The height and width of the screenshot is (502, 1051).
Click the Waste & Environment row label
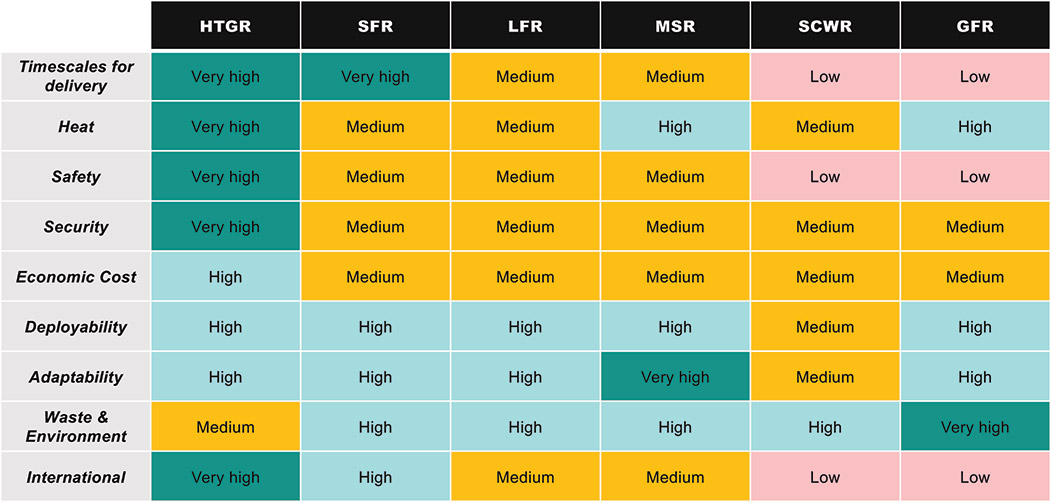pos(76,427)
